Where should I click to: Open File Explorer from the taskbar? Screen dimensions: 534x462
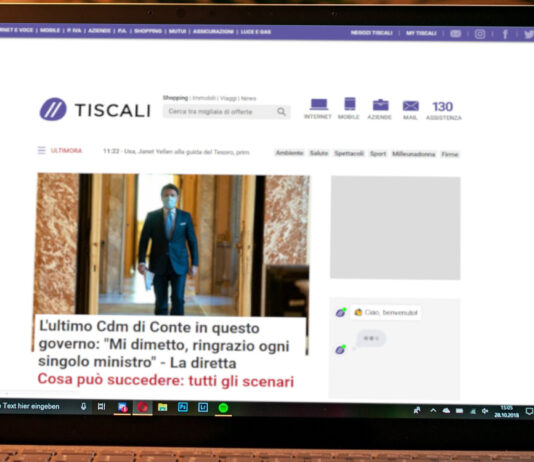pyautogui.click(x=162, y=407)
